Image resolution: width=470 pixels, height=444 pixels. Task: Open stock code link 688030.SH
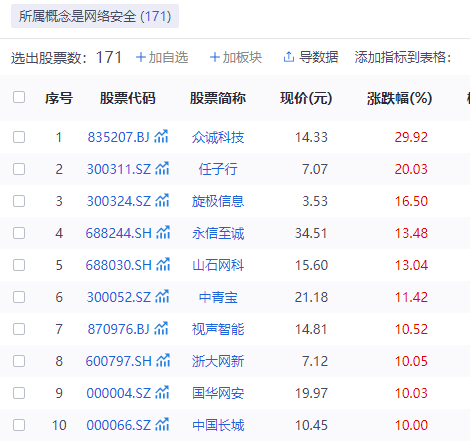pyautogui.click(x=119, y=265)
